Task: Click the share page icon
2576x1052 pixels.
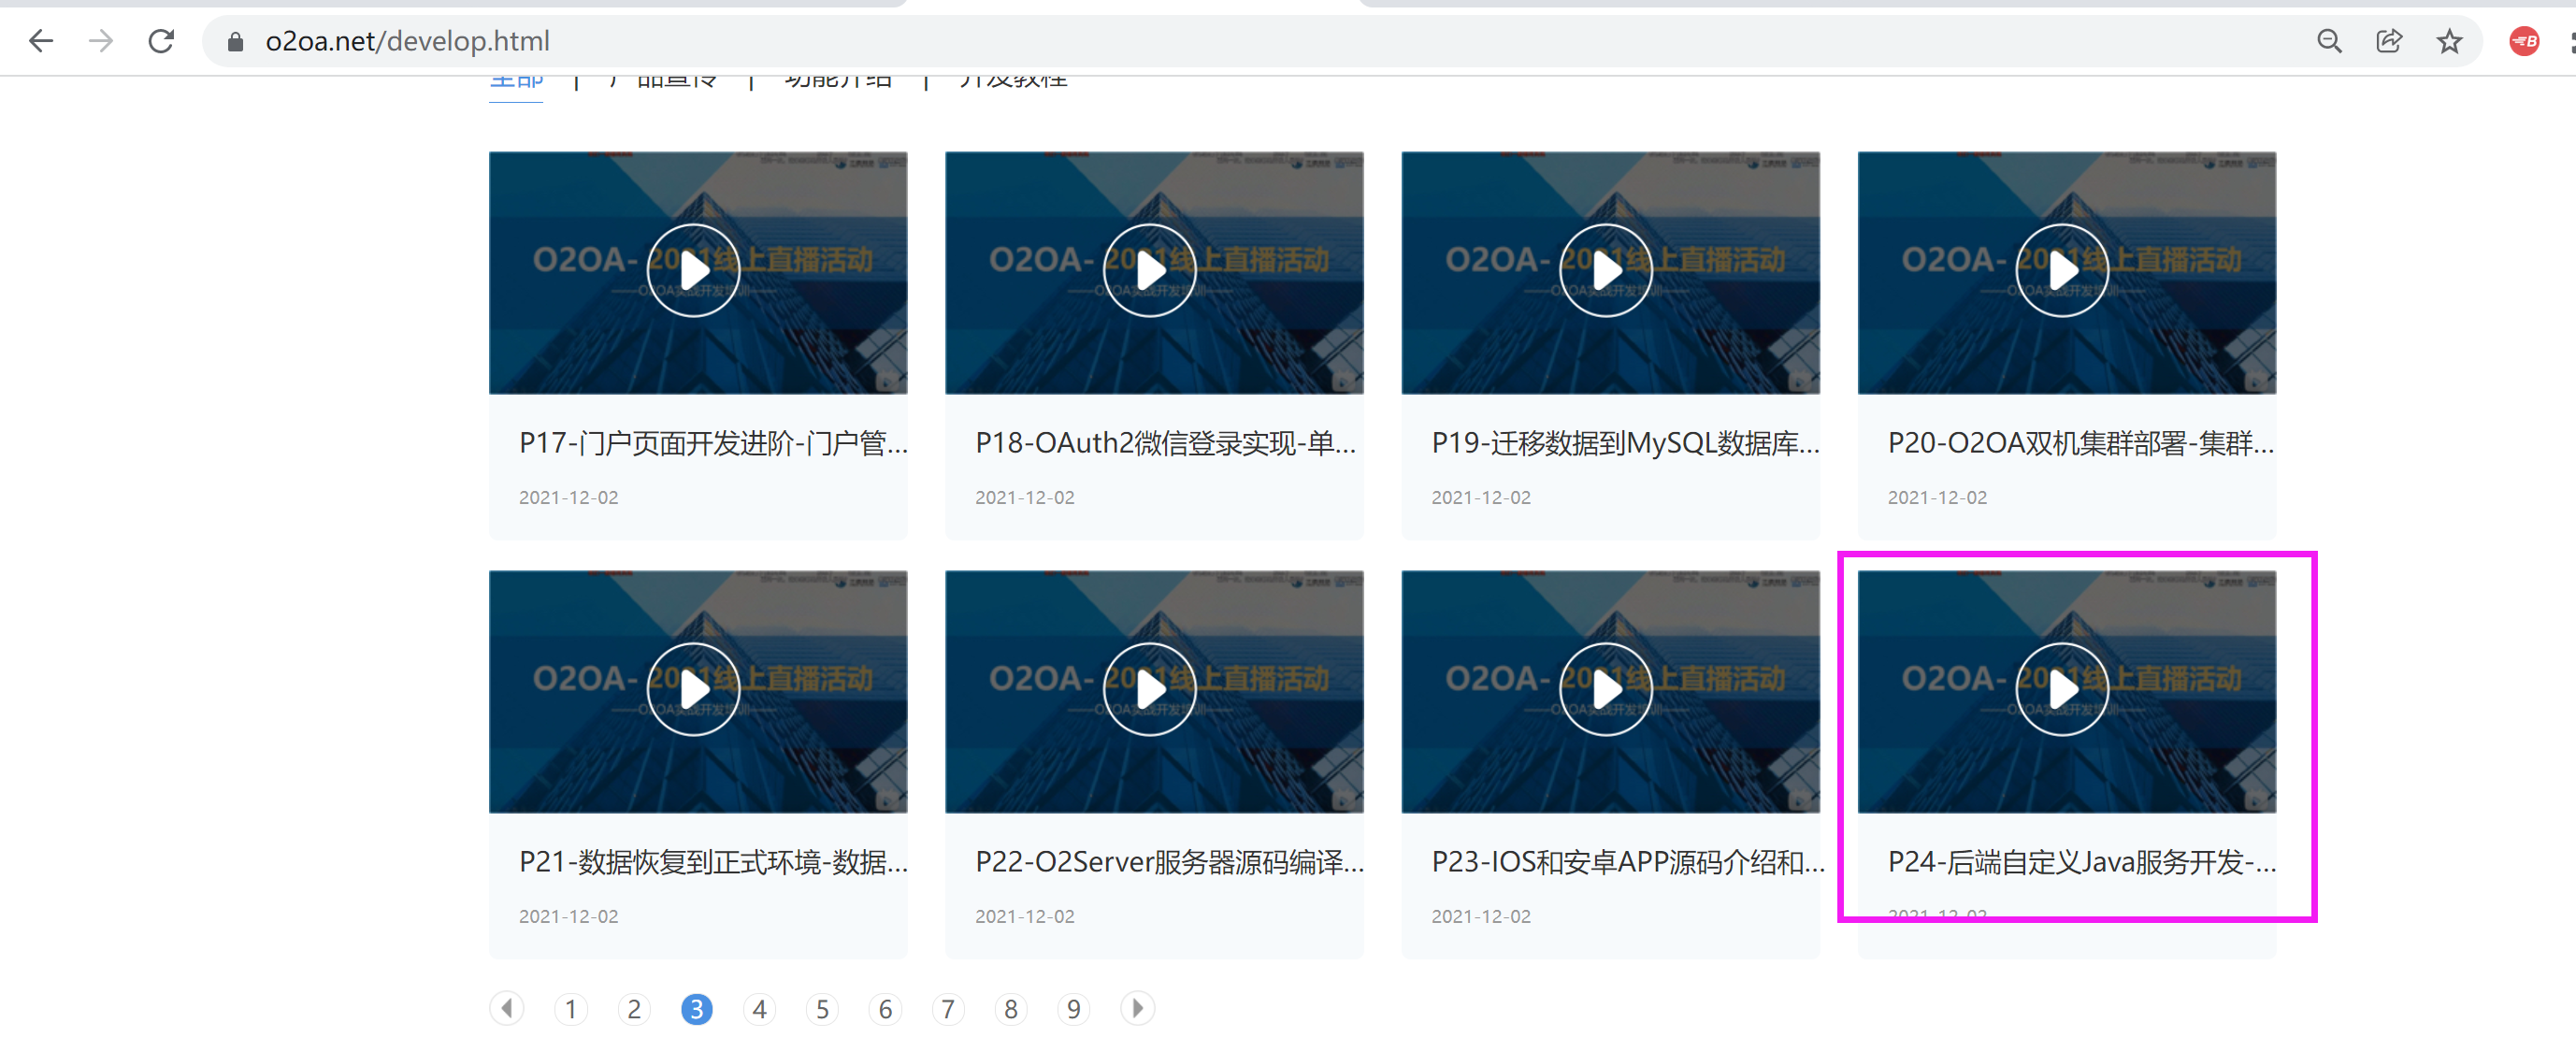Action: coord(2389,41)
